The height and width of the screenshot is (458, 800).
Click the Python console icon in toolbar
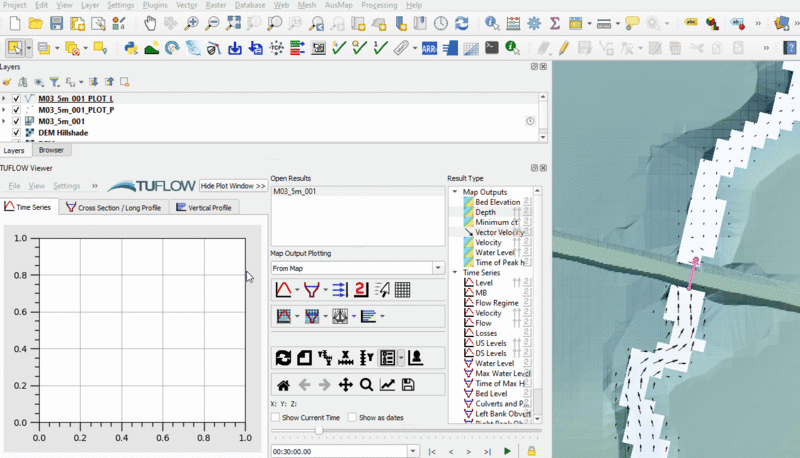pos(131,47)
